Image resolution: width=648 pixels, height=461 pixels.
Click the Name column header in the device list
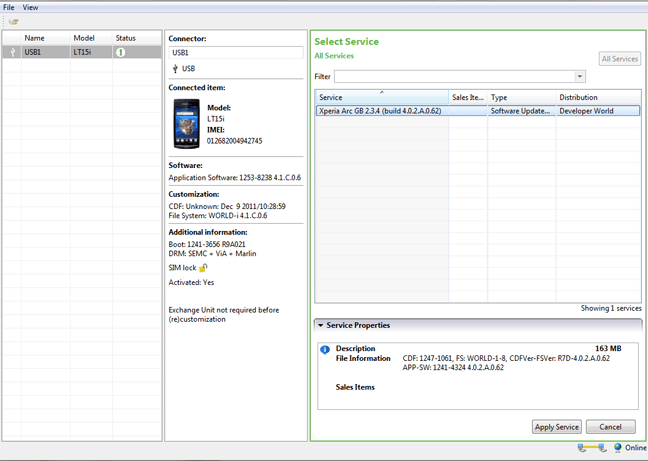pos(46,38)
